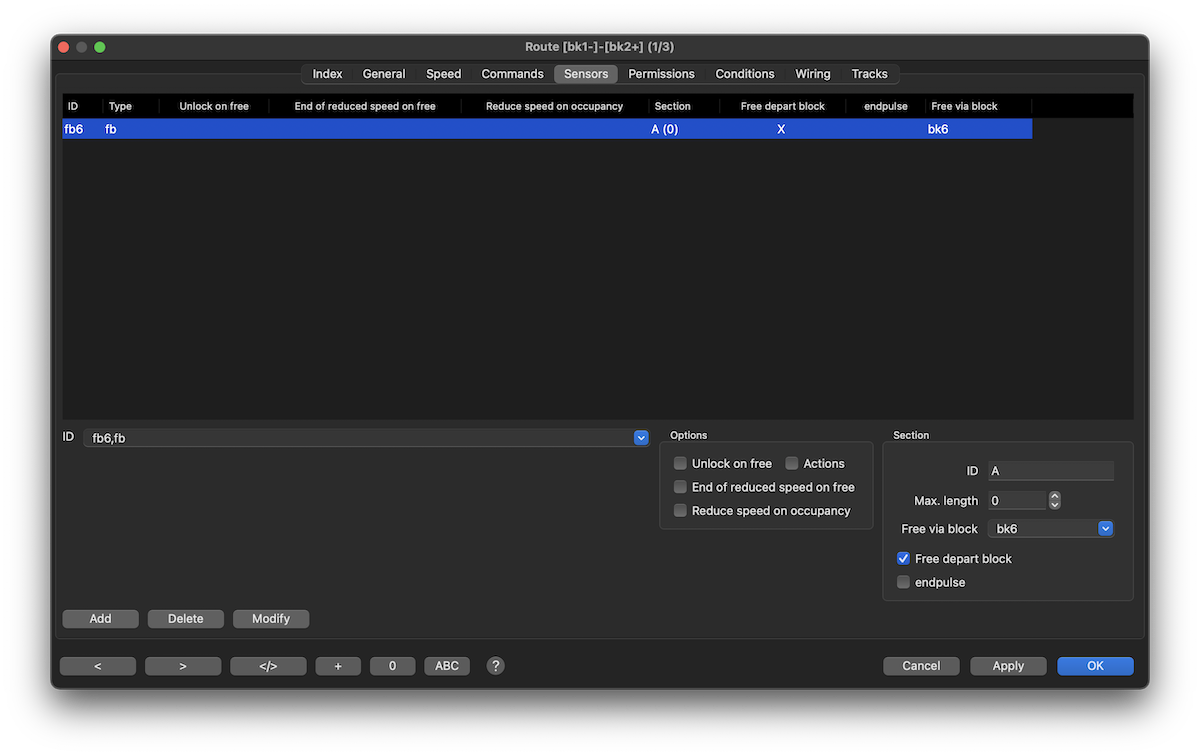Click the help question mark icon
Screen dimensions: 1200x756
point(495,666)
